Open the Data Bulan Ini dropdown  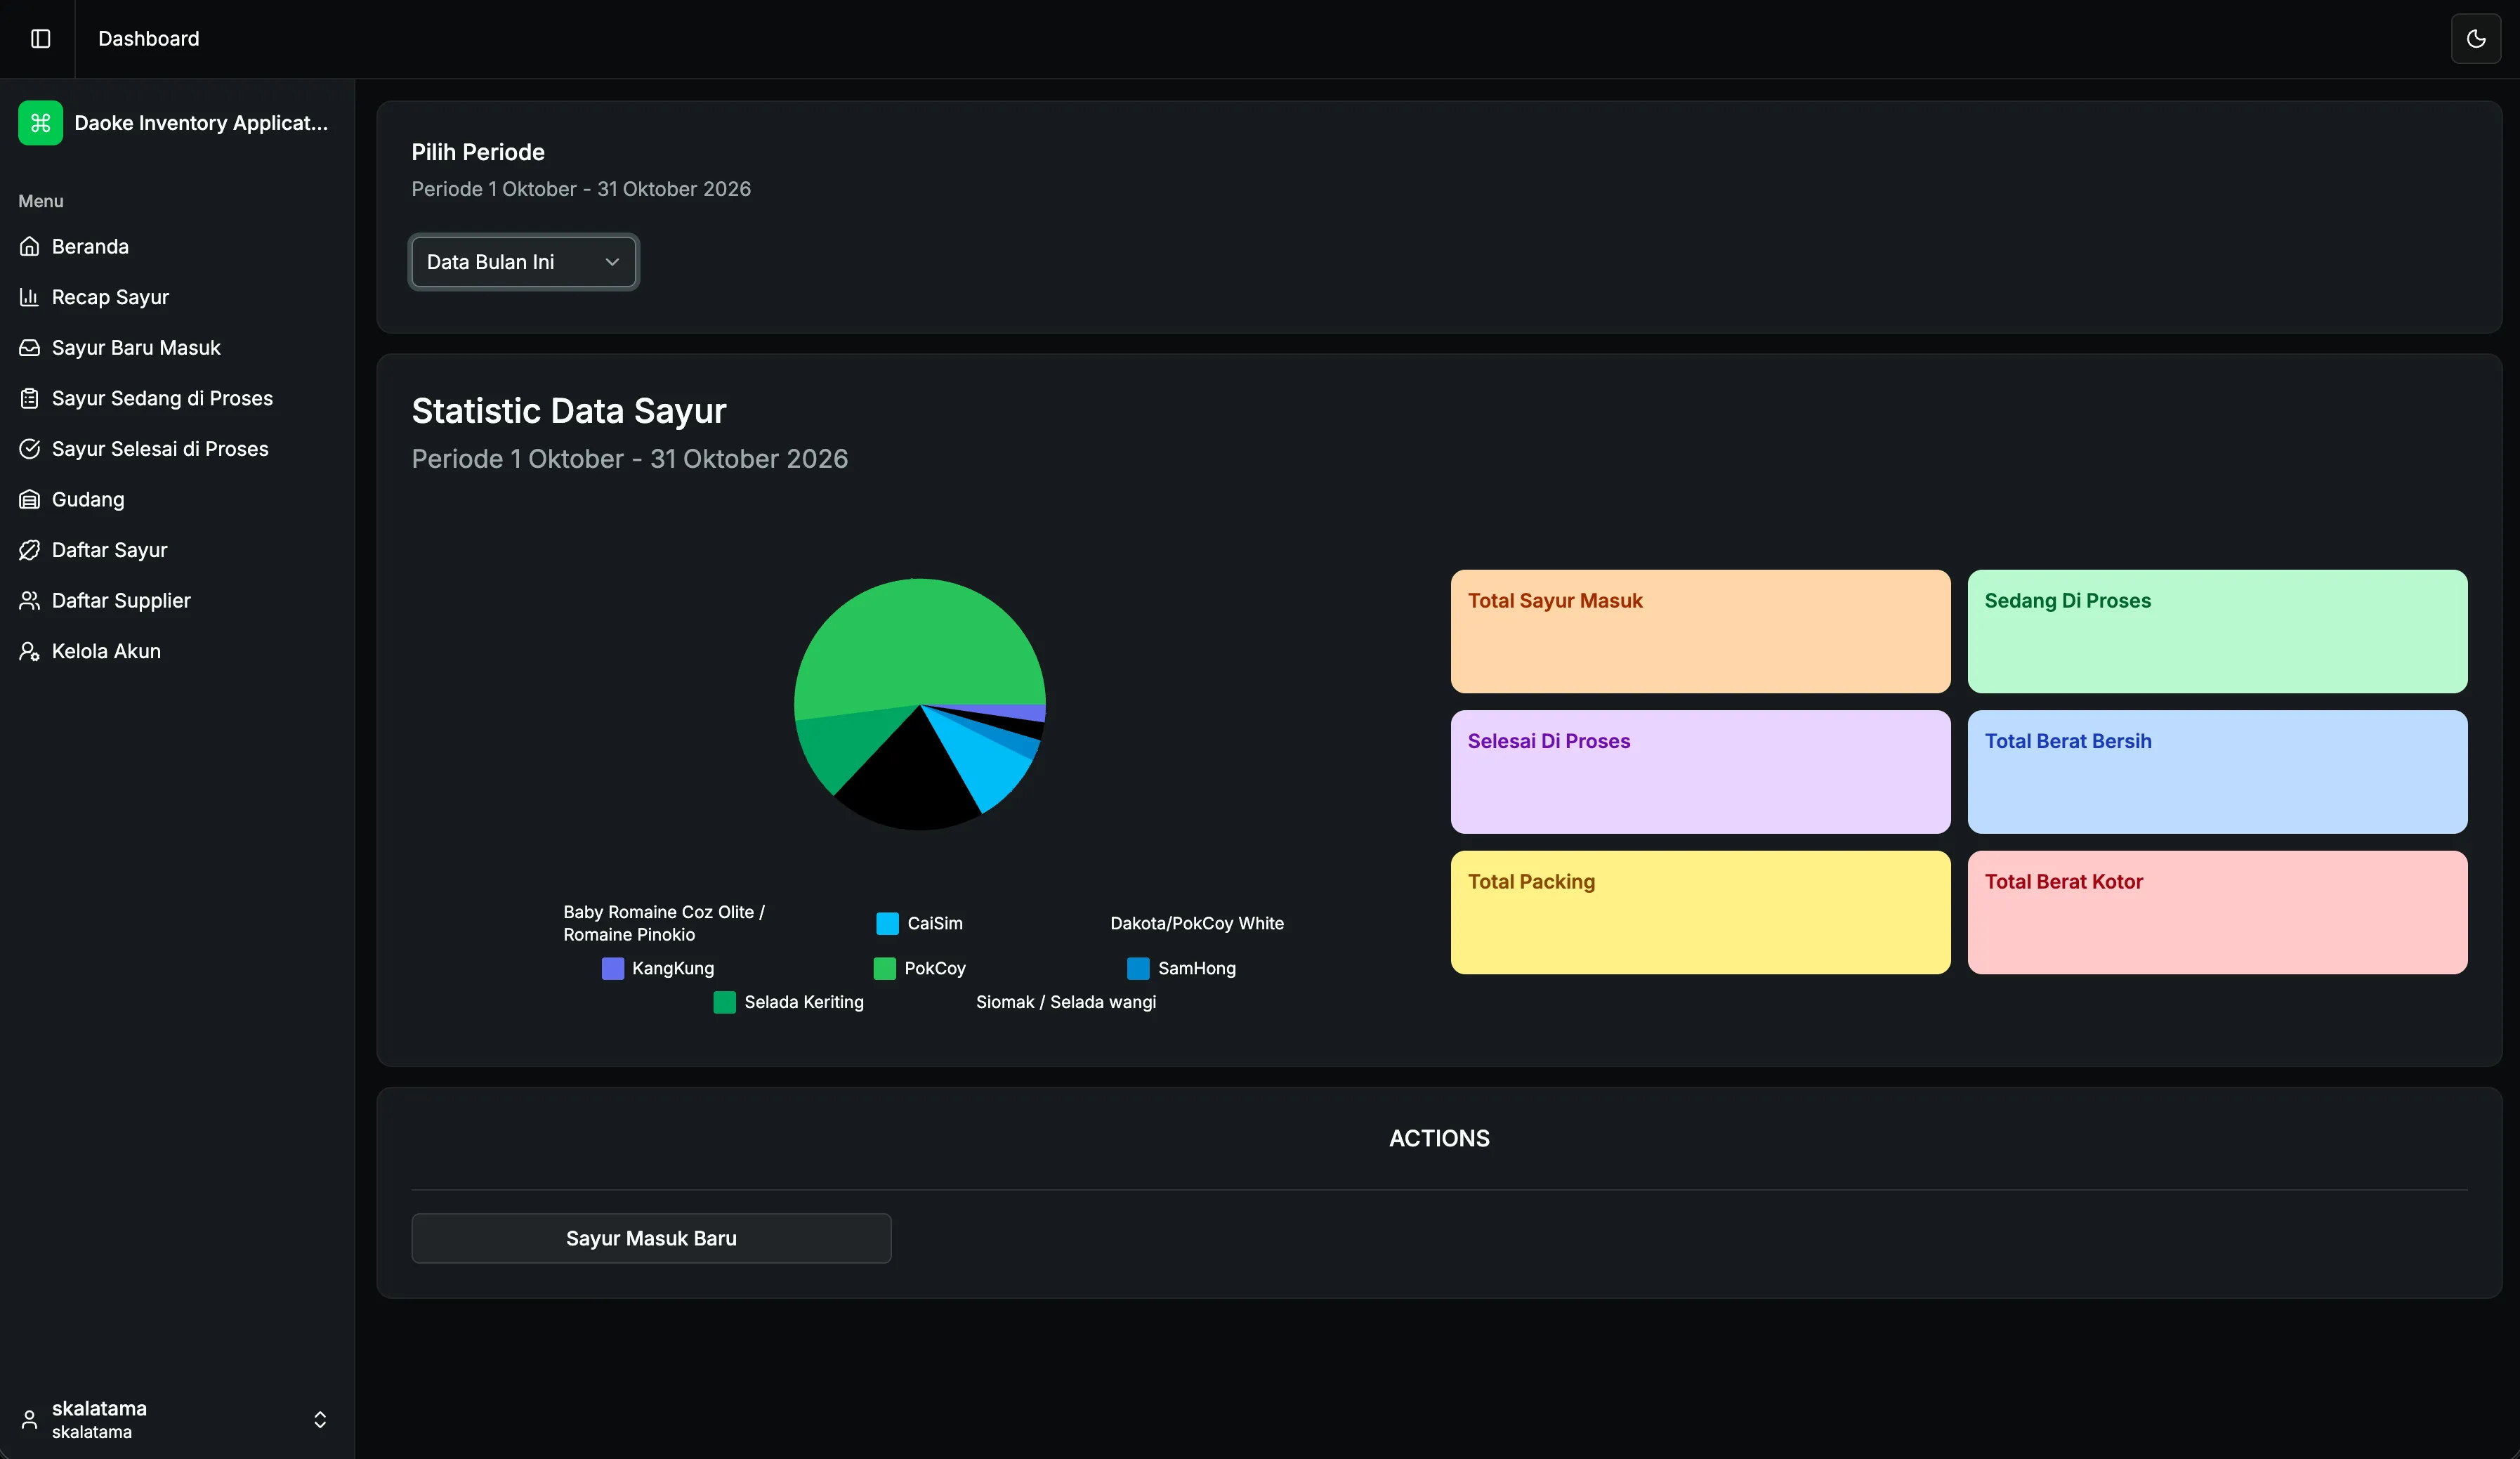tap(524, 262)
